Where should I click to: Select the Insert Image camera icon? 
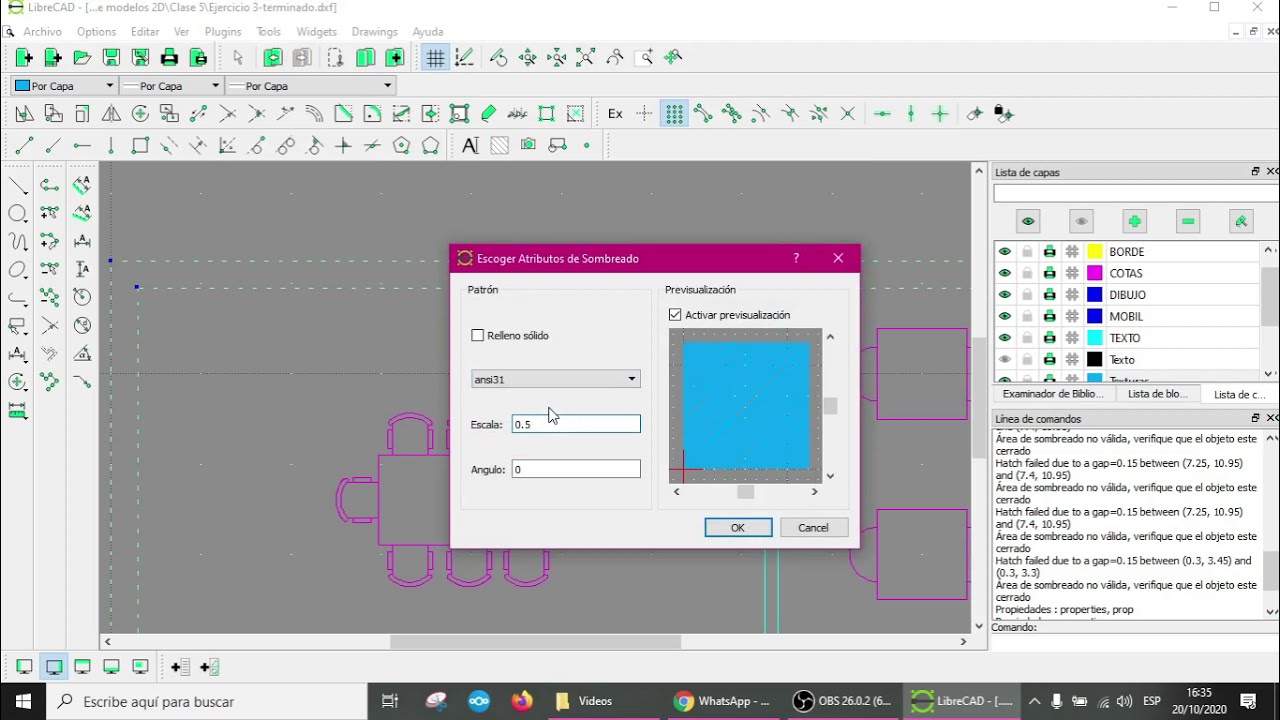coord(528,146)
